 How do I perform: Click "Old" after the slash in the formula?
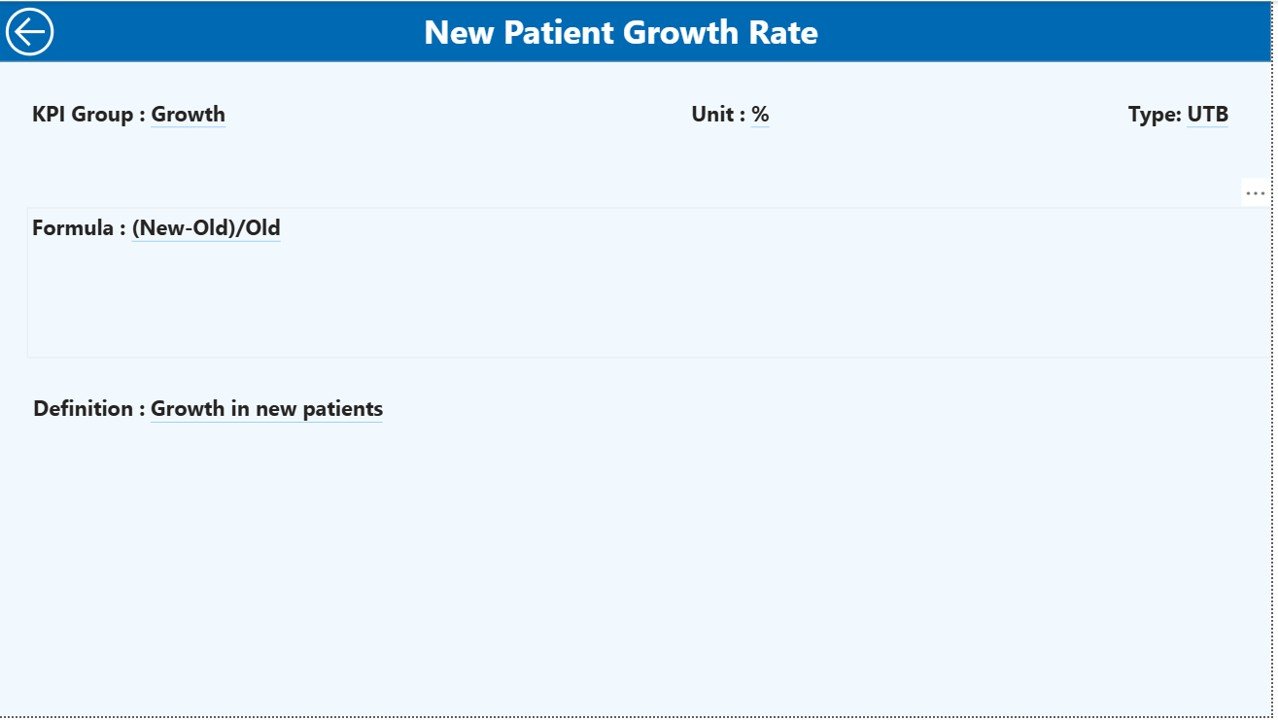click(x=263, y=228)
